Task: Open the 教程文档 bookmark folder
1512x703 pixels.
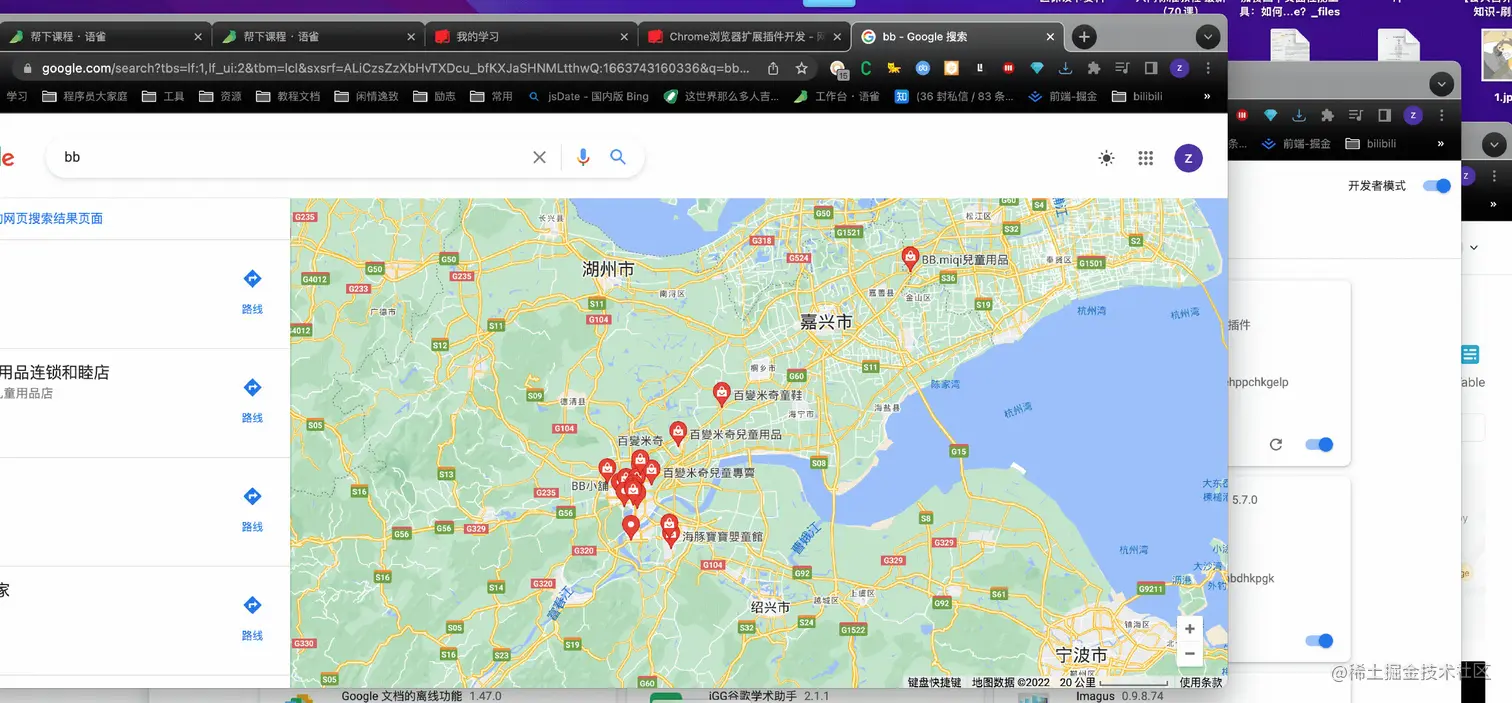Action: coord(288,96)
